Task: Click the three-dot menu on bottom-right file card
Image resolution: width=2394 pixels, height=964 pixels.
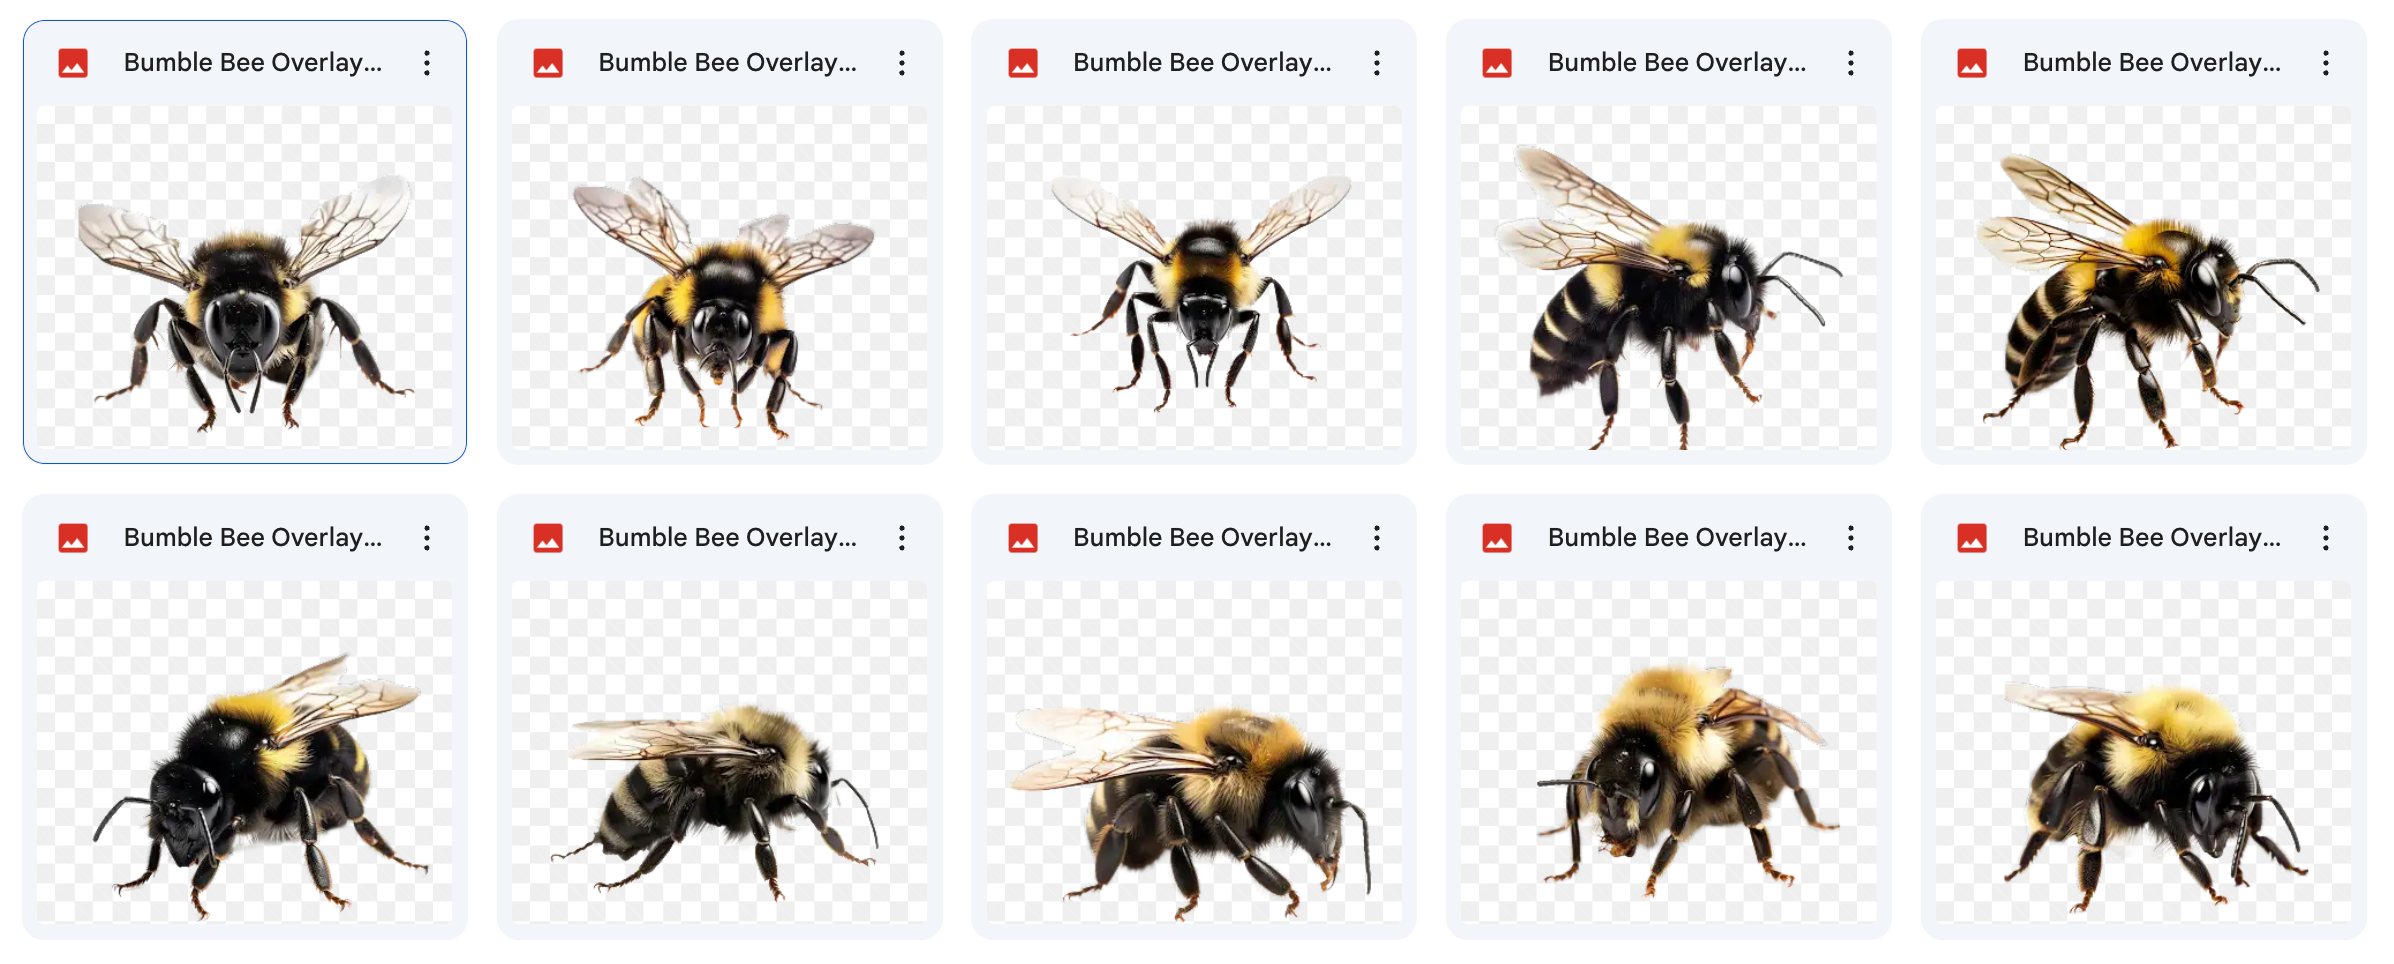Action: click(2326, 538)
